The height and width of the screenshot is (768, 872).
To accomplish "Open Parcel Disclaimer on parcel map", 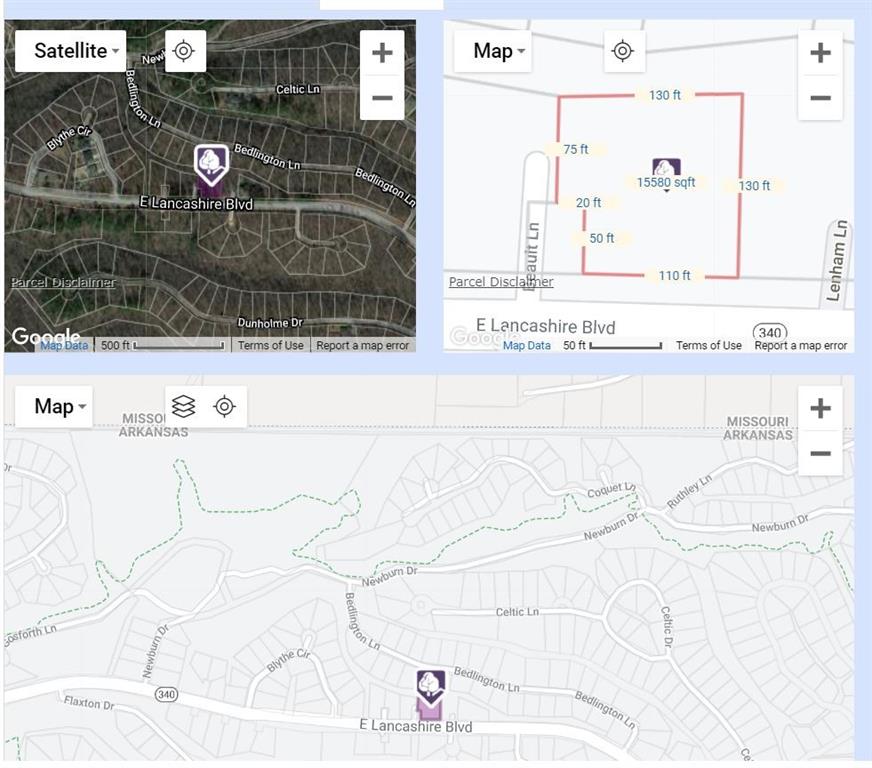I will point(501,282).
